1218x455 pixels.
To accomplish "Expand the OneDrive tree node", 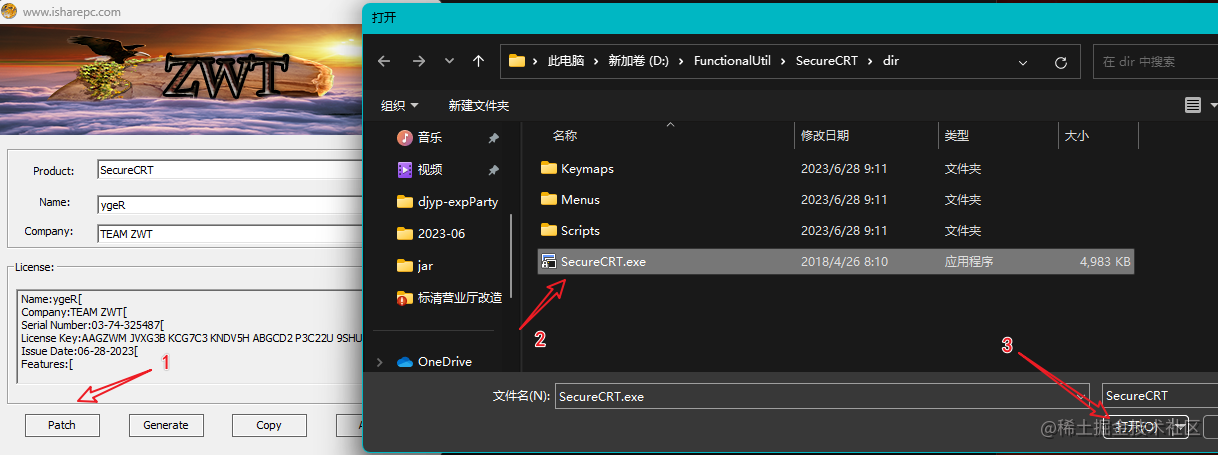I will pyautogui.click(x=380, y=362).
